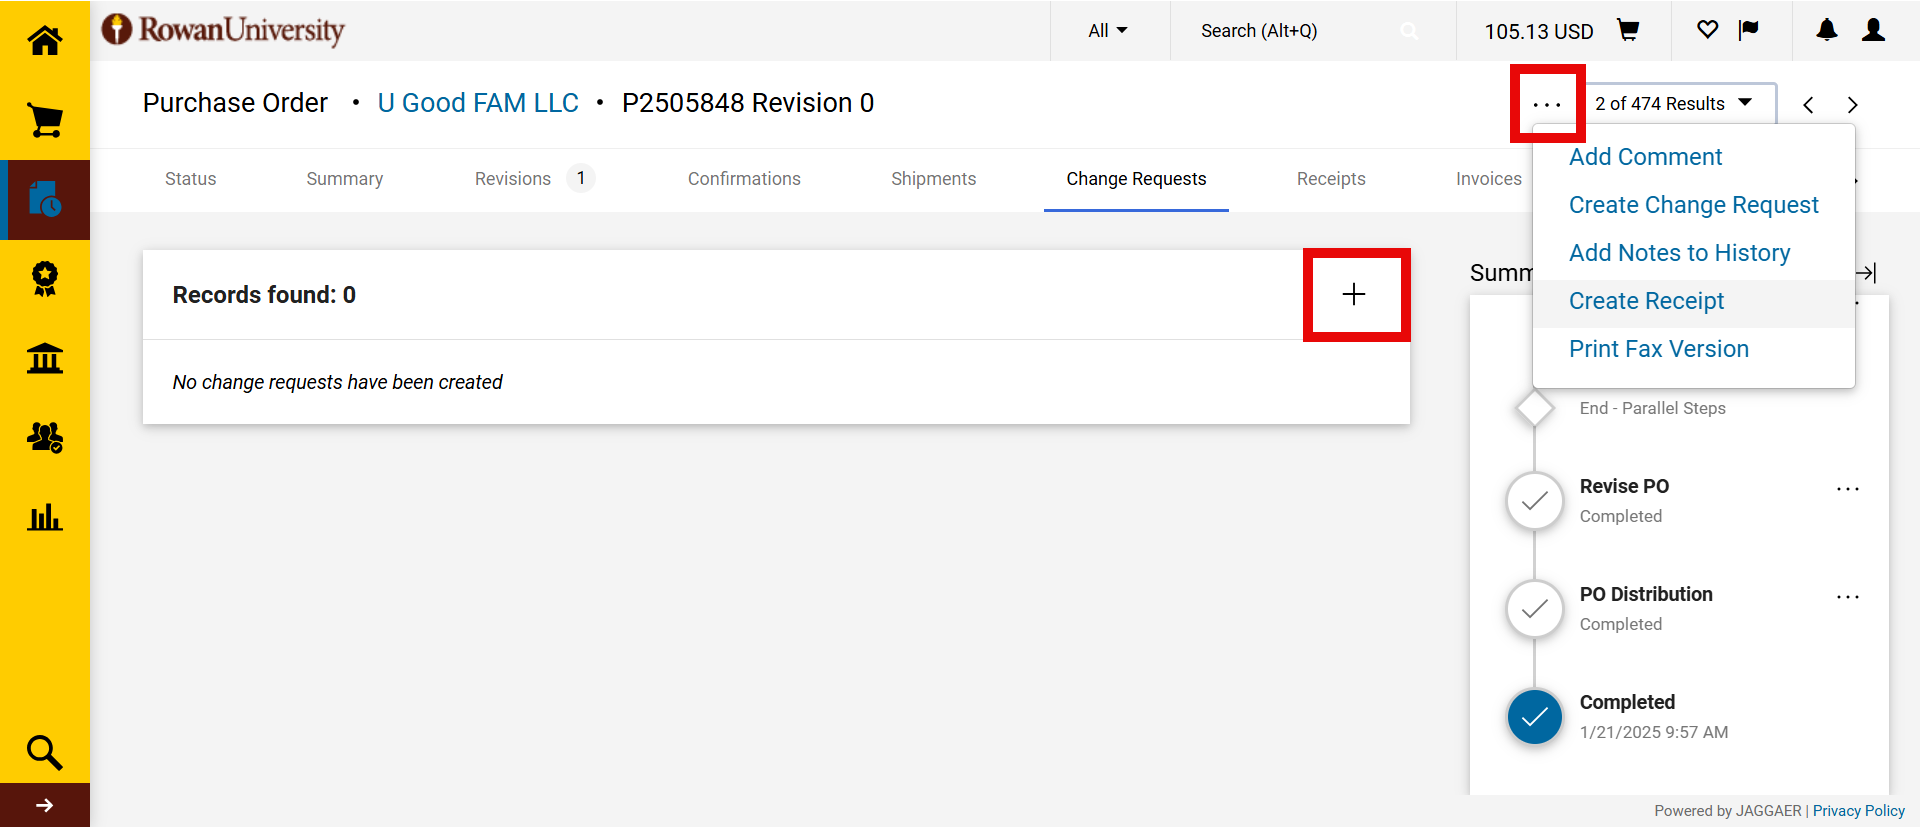
Task: Add a change request with plus icon
Action: (x=1354, y=294)
